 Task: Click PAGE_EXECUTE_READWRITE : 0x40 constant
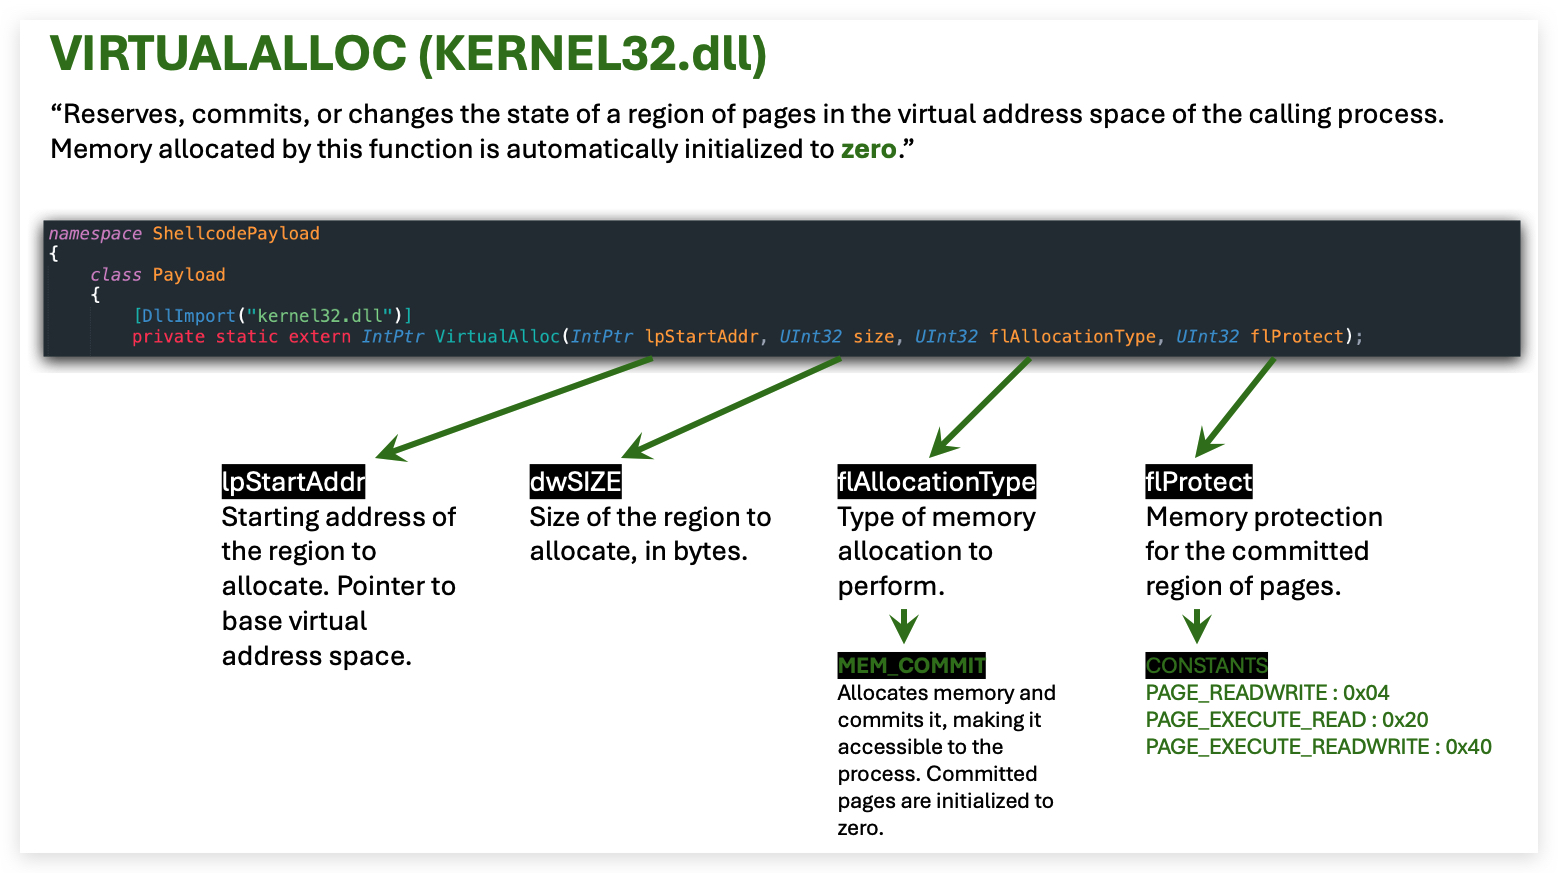click(x=1318, y=747)
